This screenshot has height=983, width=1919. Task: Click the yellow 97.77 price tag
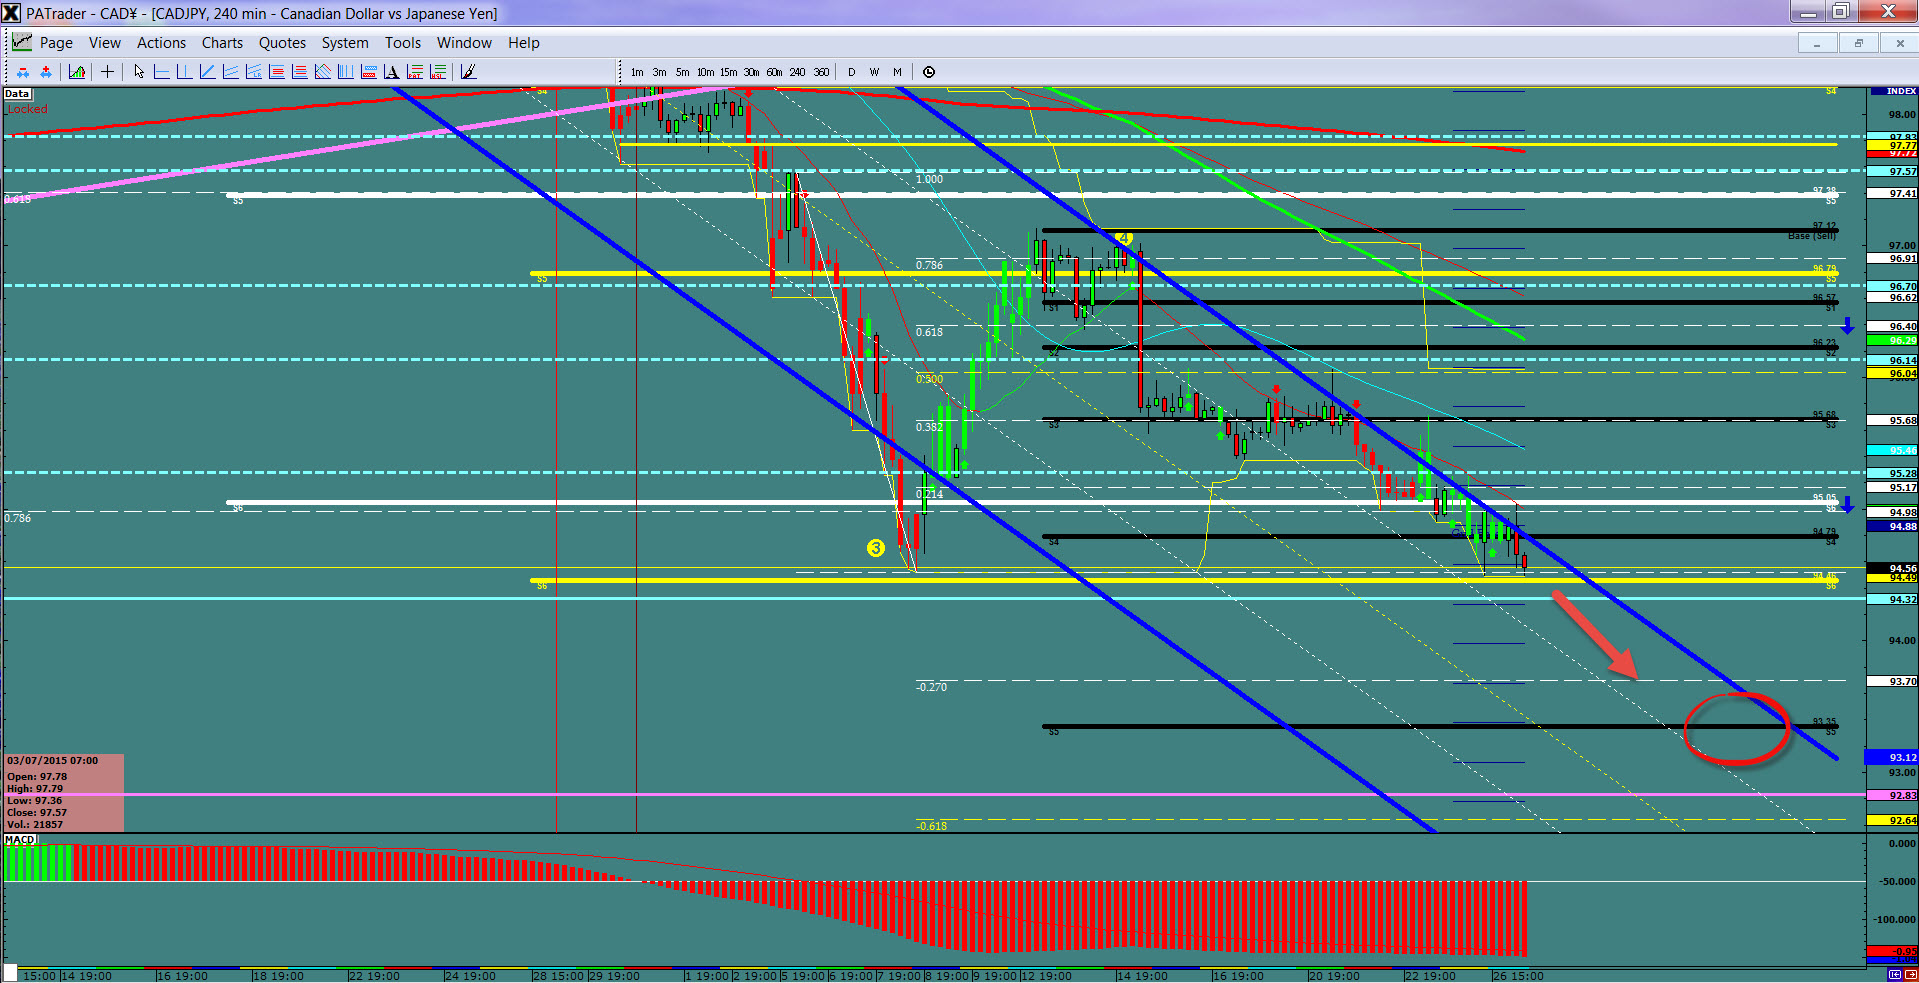click(x=1892, y=145)
